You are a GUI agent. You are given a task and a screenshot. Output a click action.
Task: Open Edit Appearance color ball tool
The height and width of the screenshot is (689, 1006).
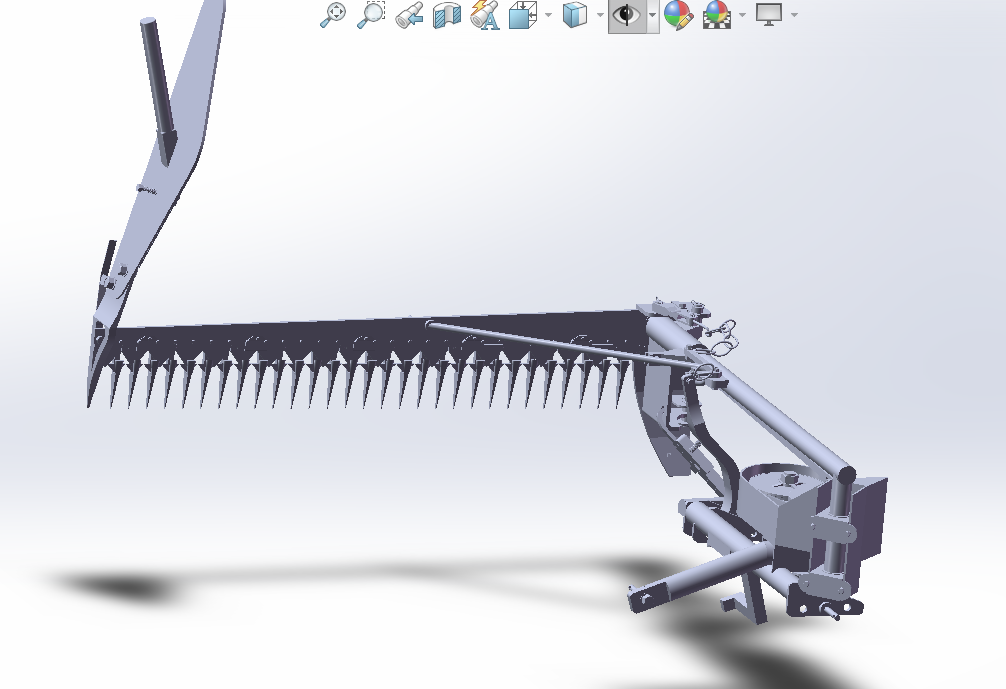tap(678, 15)
